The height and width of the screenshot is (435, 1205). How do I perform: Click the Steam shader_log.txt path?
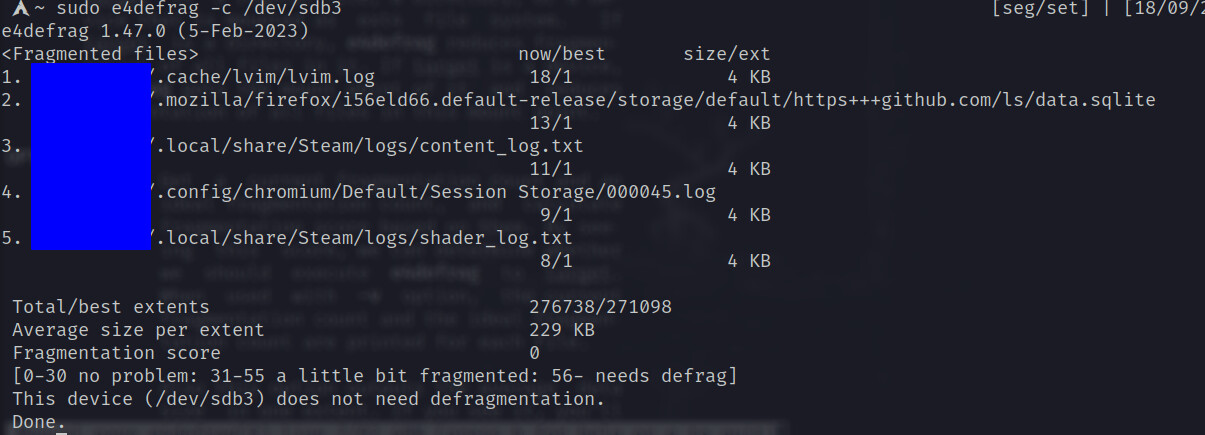click(360, 238)
